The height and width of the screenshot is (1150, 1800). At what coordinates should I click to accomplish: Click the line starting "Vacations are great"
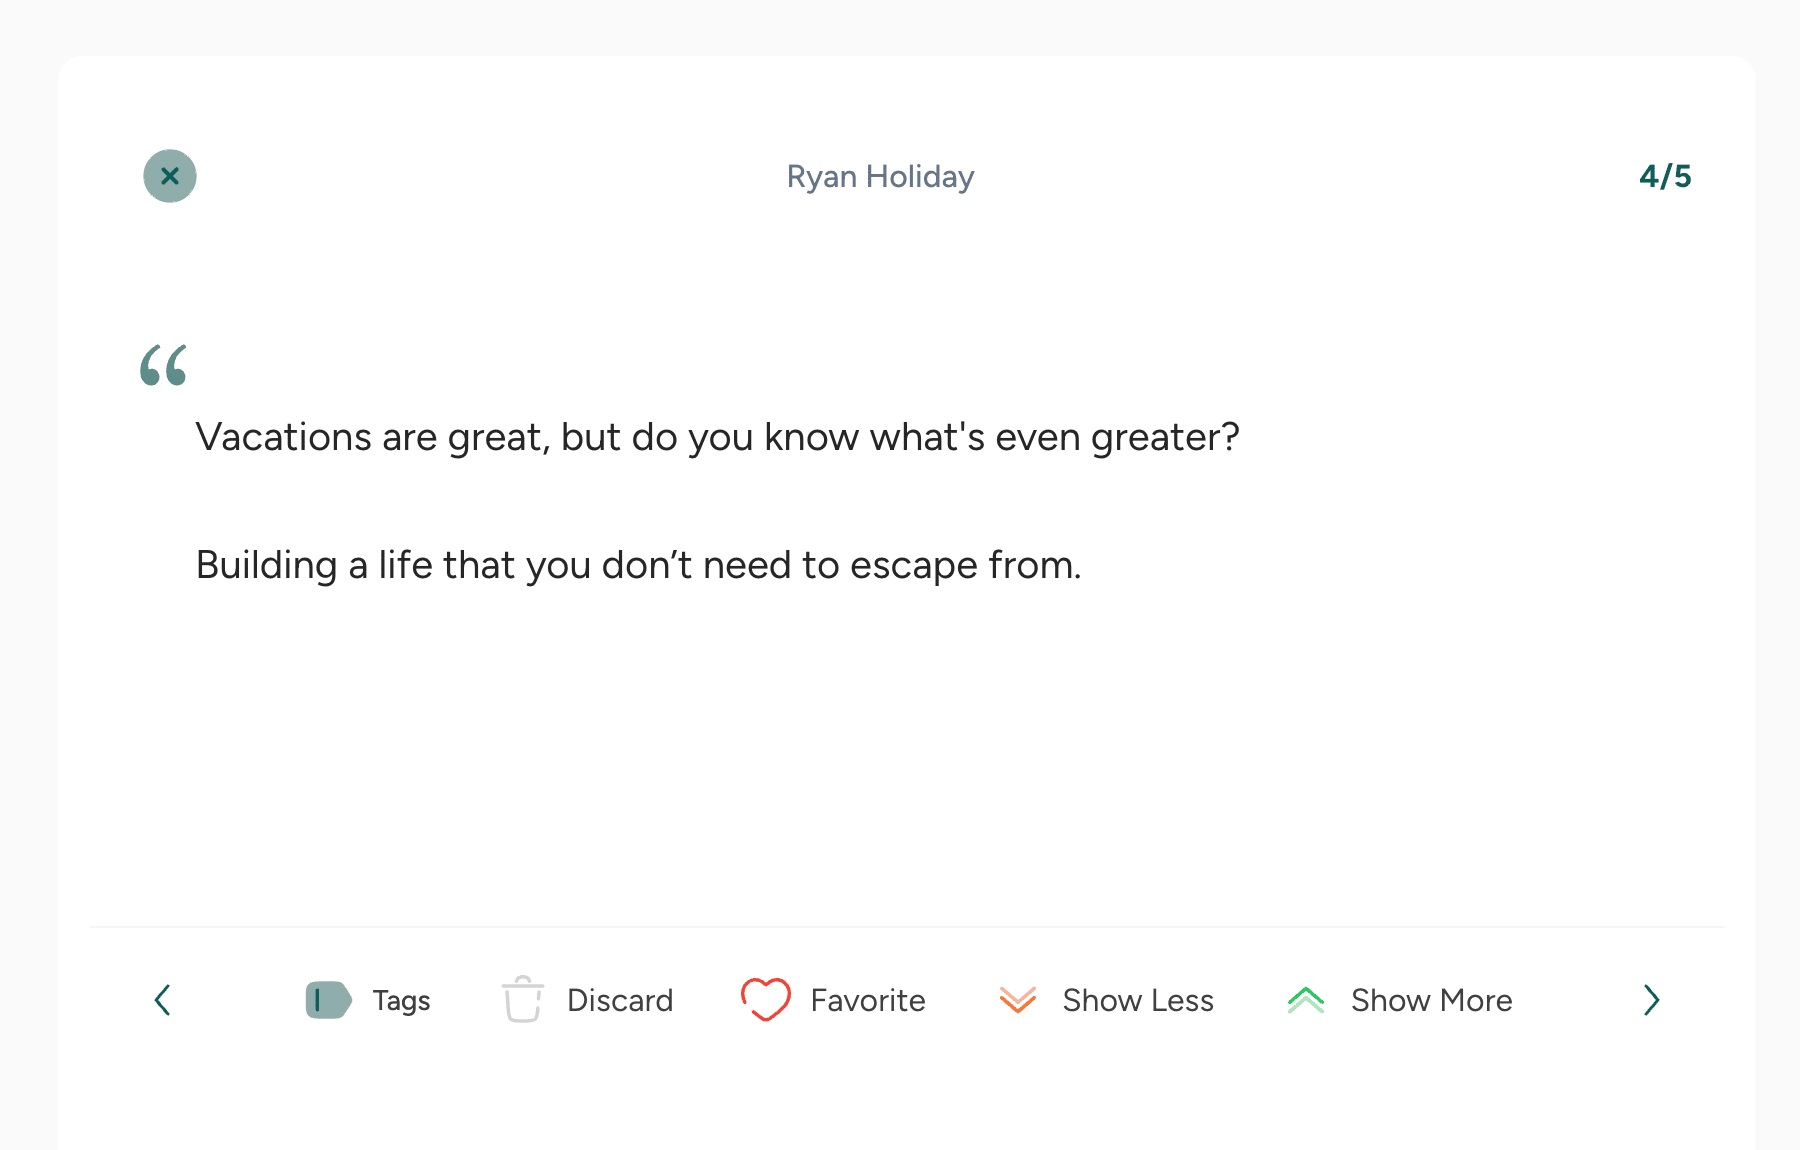pyautogui.click(x=717, y=437)
